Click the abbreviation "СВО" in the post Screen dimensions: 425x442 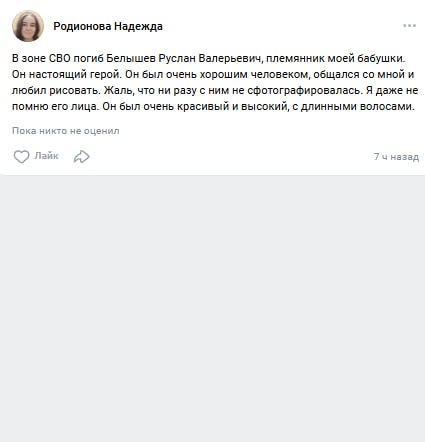[x=60, y=58]
